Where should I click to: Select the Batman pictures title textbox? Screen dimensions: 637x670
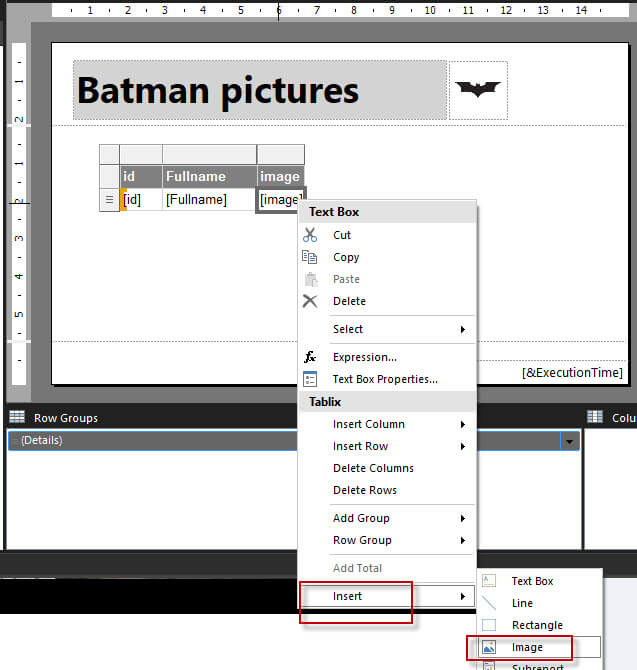[x=260, y=90]
